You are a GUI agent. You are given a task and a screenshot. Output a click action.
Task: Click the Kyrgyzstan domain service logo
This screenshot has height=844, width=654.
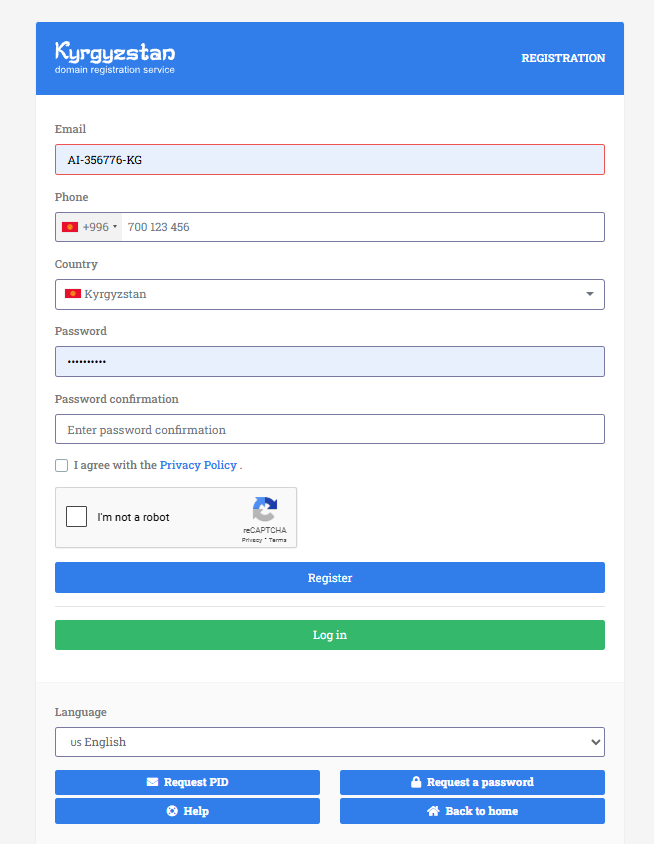click(115, 57)
